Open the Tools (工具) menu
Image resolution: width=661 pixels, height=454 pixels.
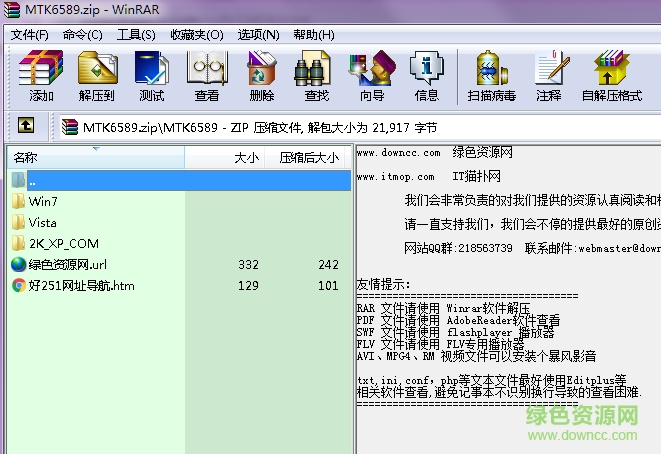(136, 35)
